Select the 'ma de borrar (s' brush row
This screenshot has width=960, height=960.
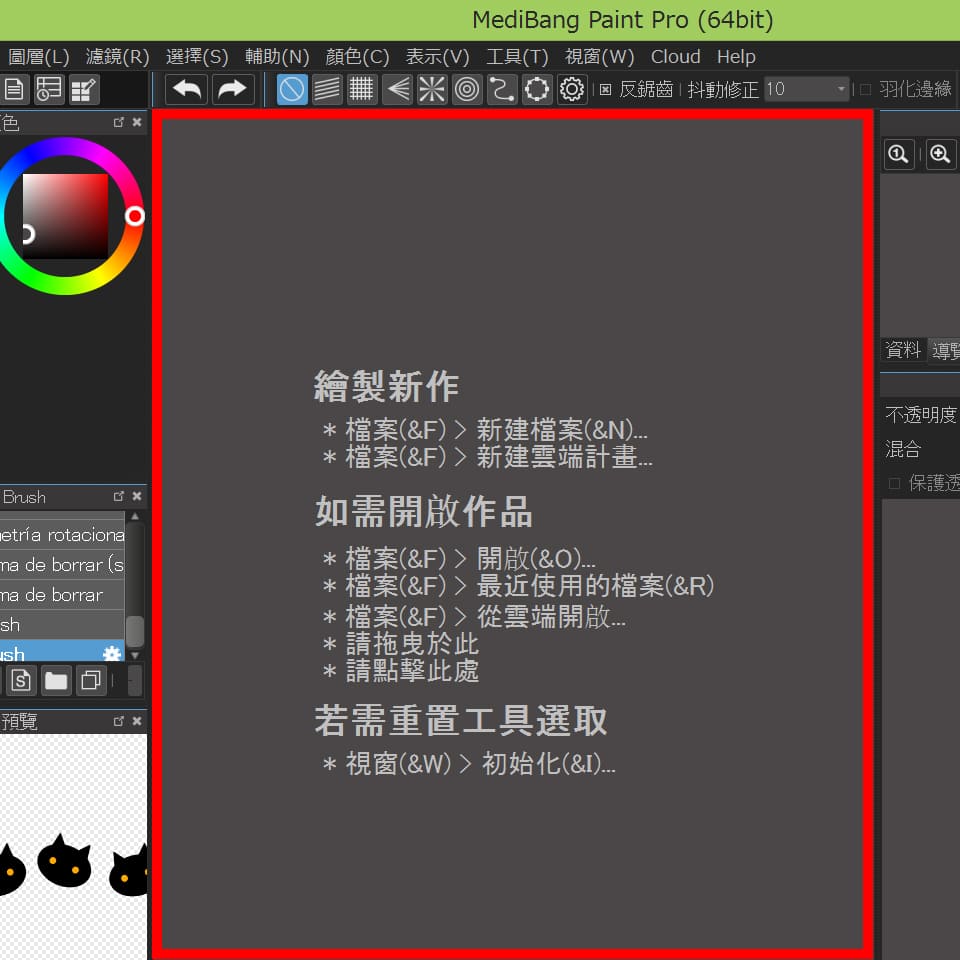[x=62, y=564]
